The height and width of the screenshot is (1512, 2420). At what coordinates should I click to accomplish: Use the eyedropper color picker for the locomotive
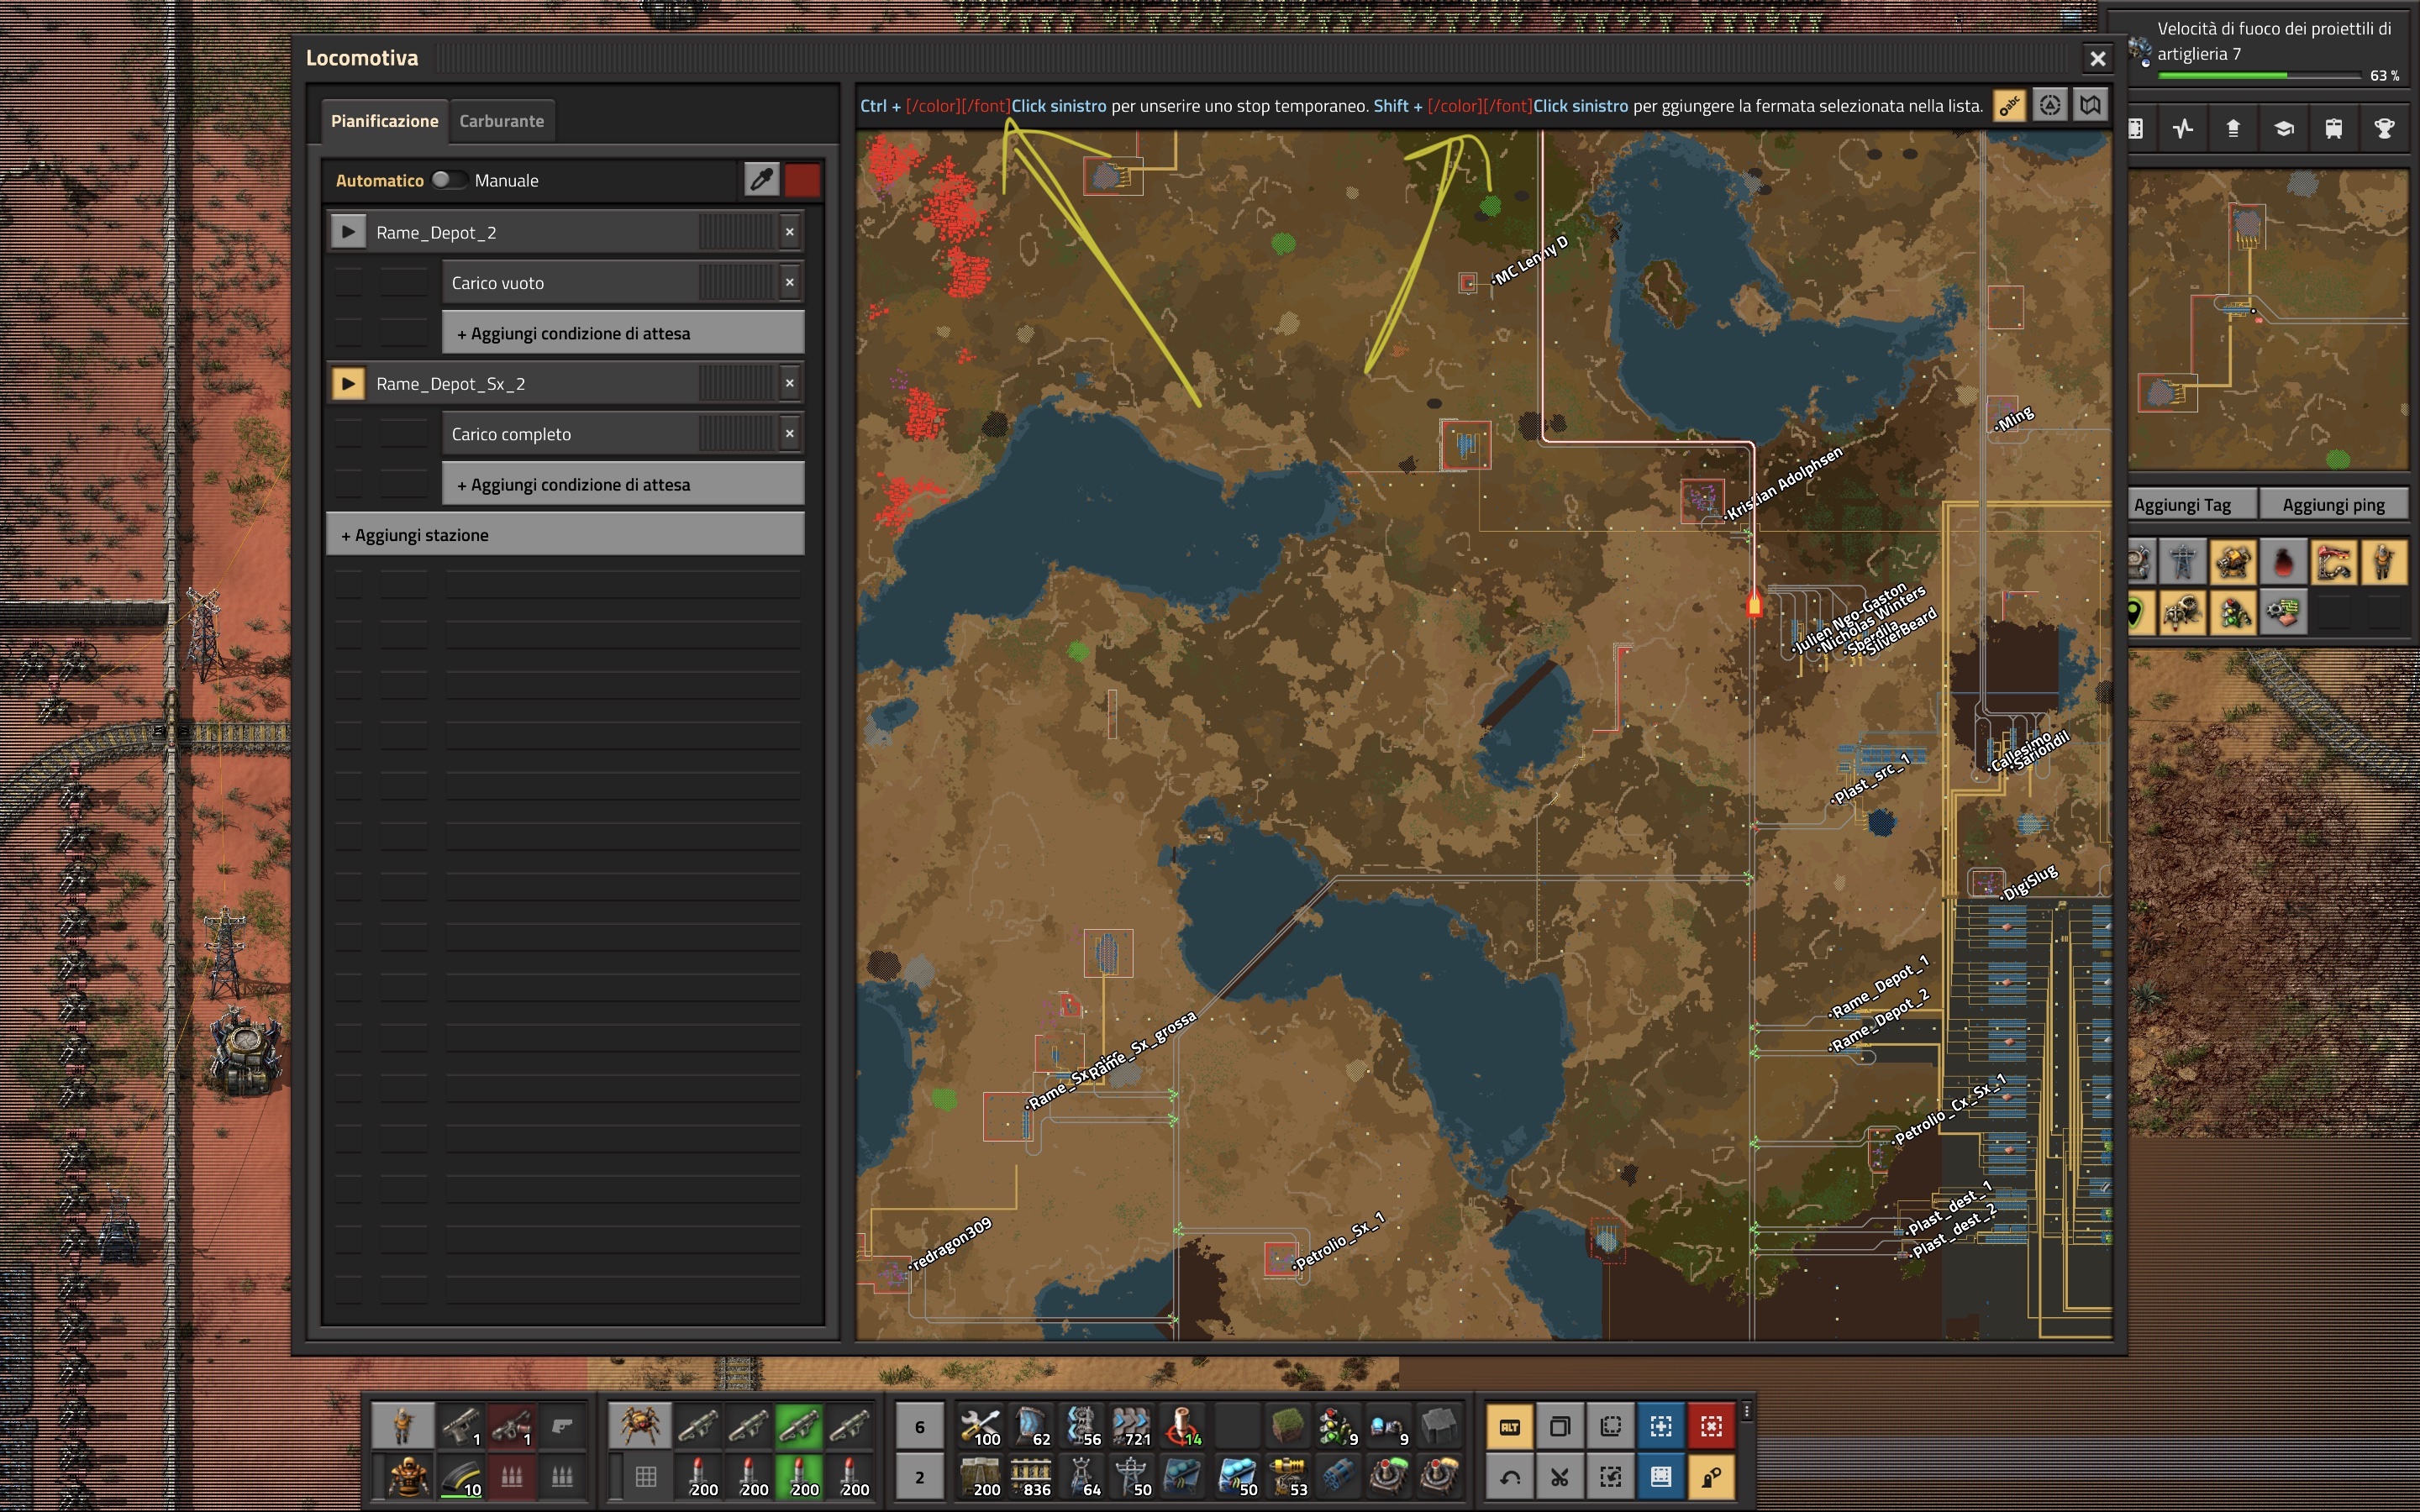(761, 180)
